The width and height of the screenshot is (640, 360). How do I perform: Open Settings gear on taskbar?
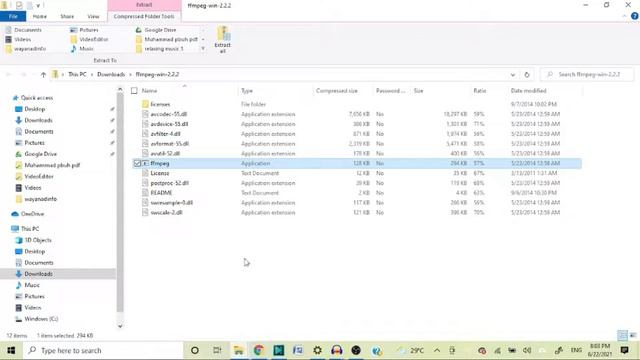point(317,350)
